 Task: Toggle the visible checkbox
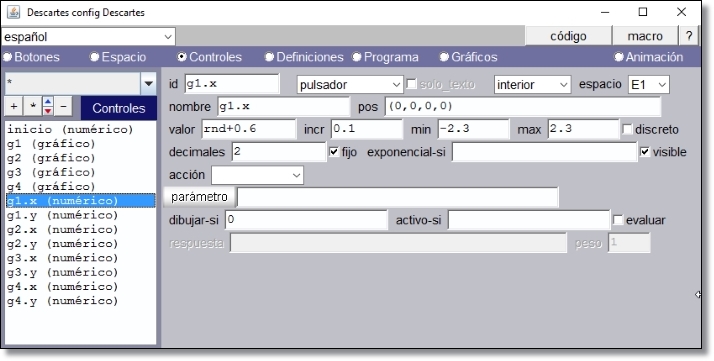click(x=645, y=152)
